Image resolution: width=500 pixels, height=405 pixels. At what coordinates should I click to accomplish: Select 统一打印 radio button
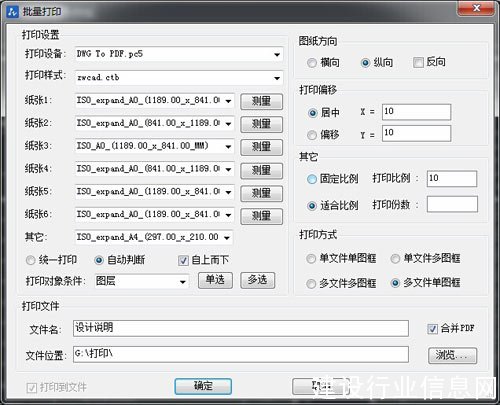(31, 260)
